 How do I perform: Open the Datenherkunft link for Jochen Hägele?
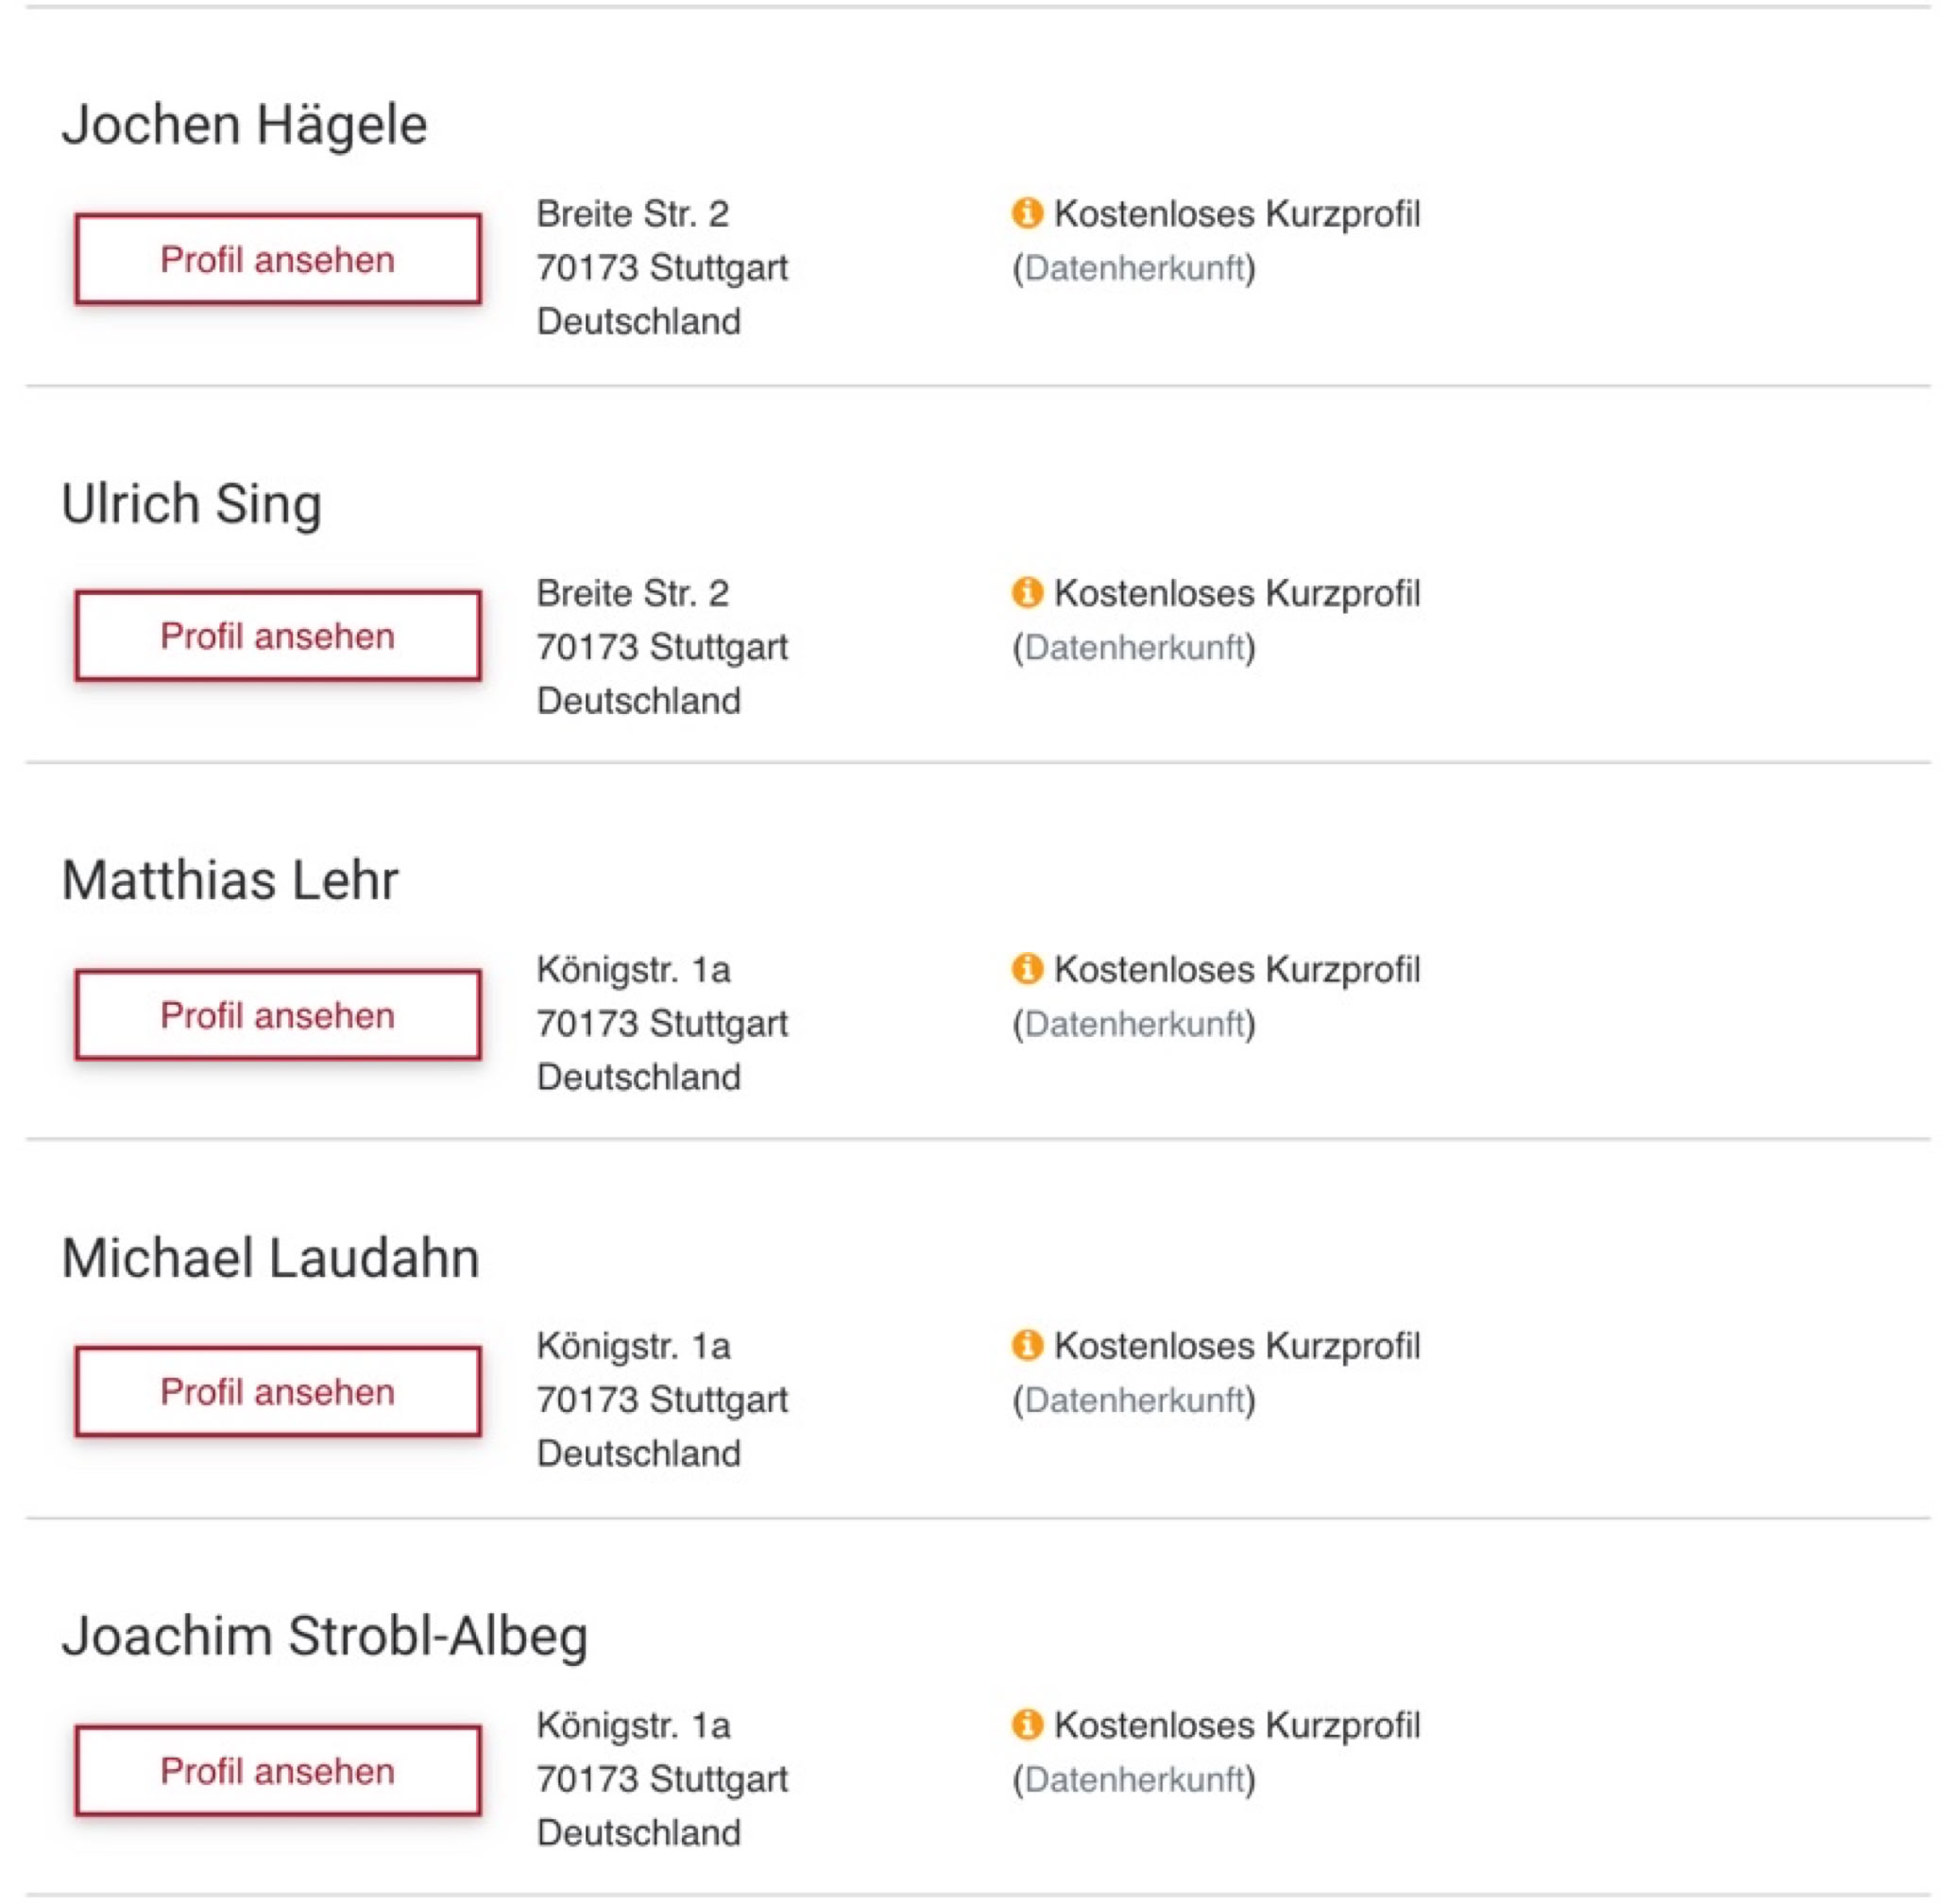(1134, 268)
